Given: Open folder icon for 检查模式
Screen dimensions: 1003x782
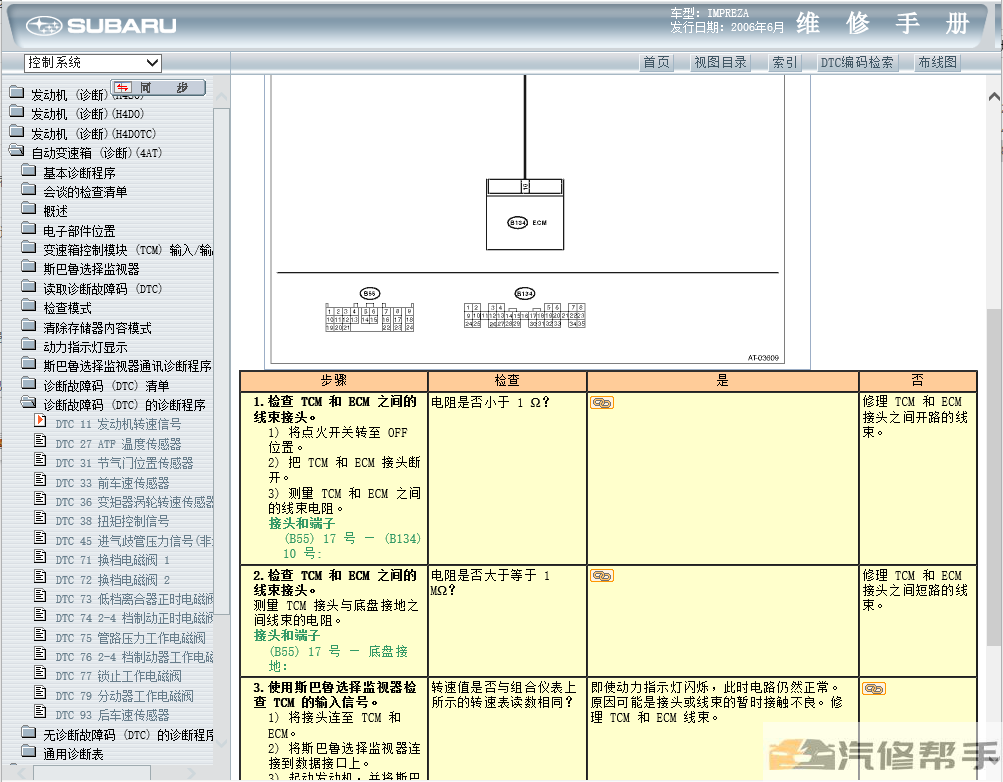Looking at the screenshot, I should (28, 306).
